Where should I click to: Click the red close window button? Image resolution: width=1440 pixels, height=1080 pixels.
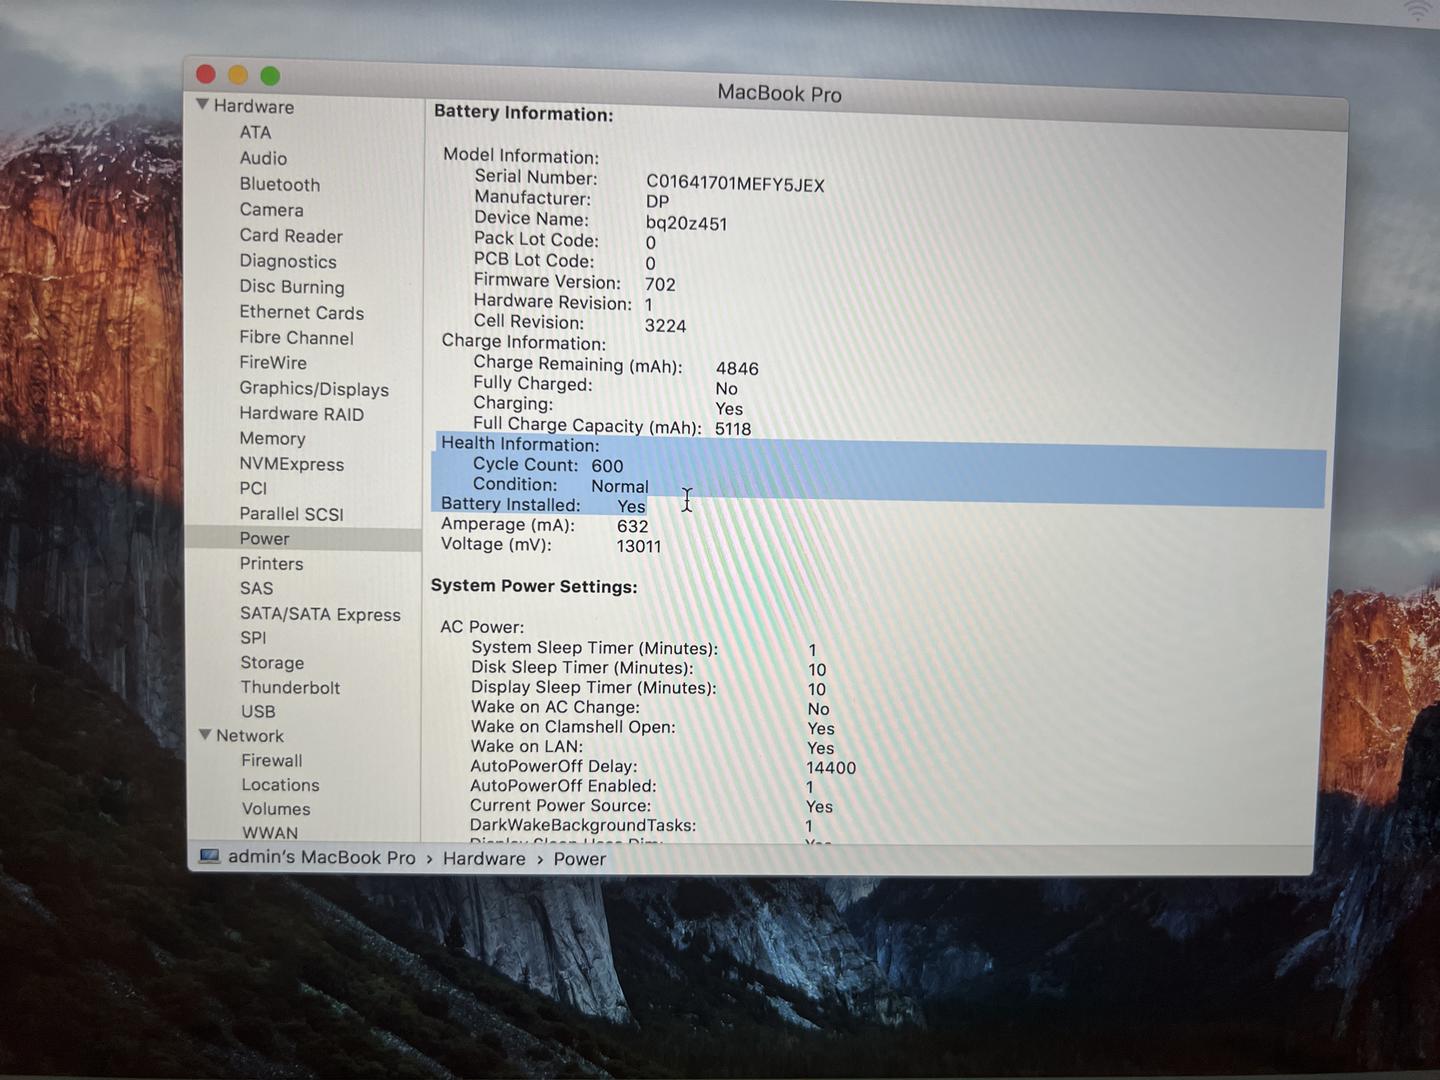(207, 74)
